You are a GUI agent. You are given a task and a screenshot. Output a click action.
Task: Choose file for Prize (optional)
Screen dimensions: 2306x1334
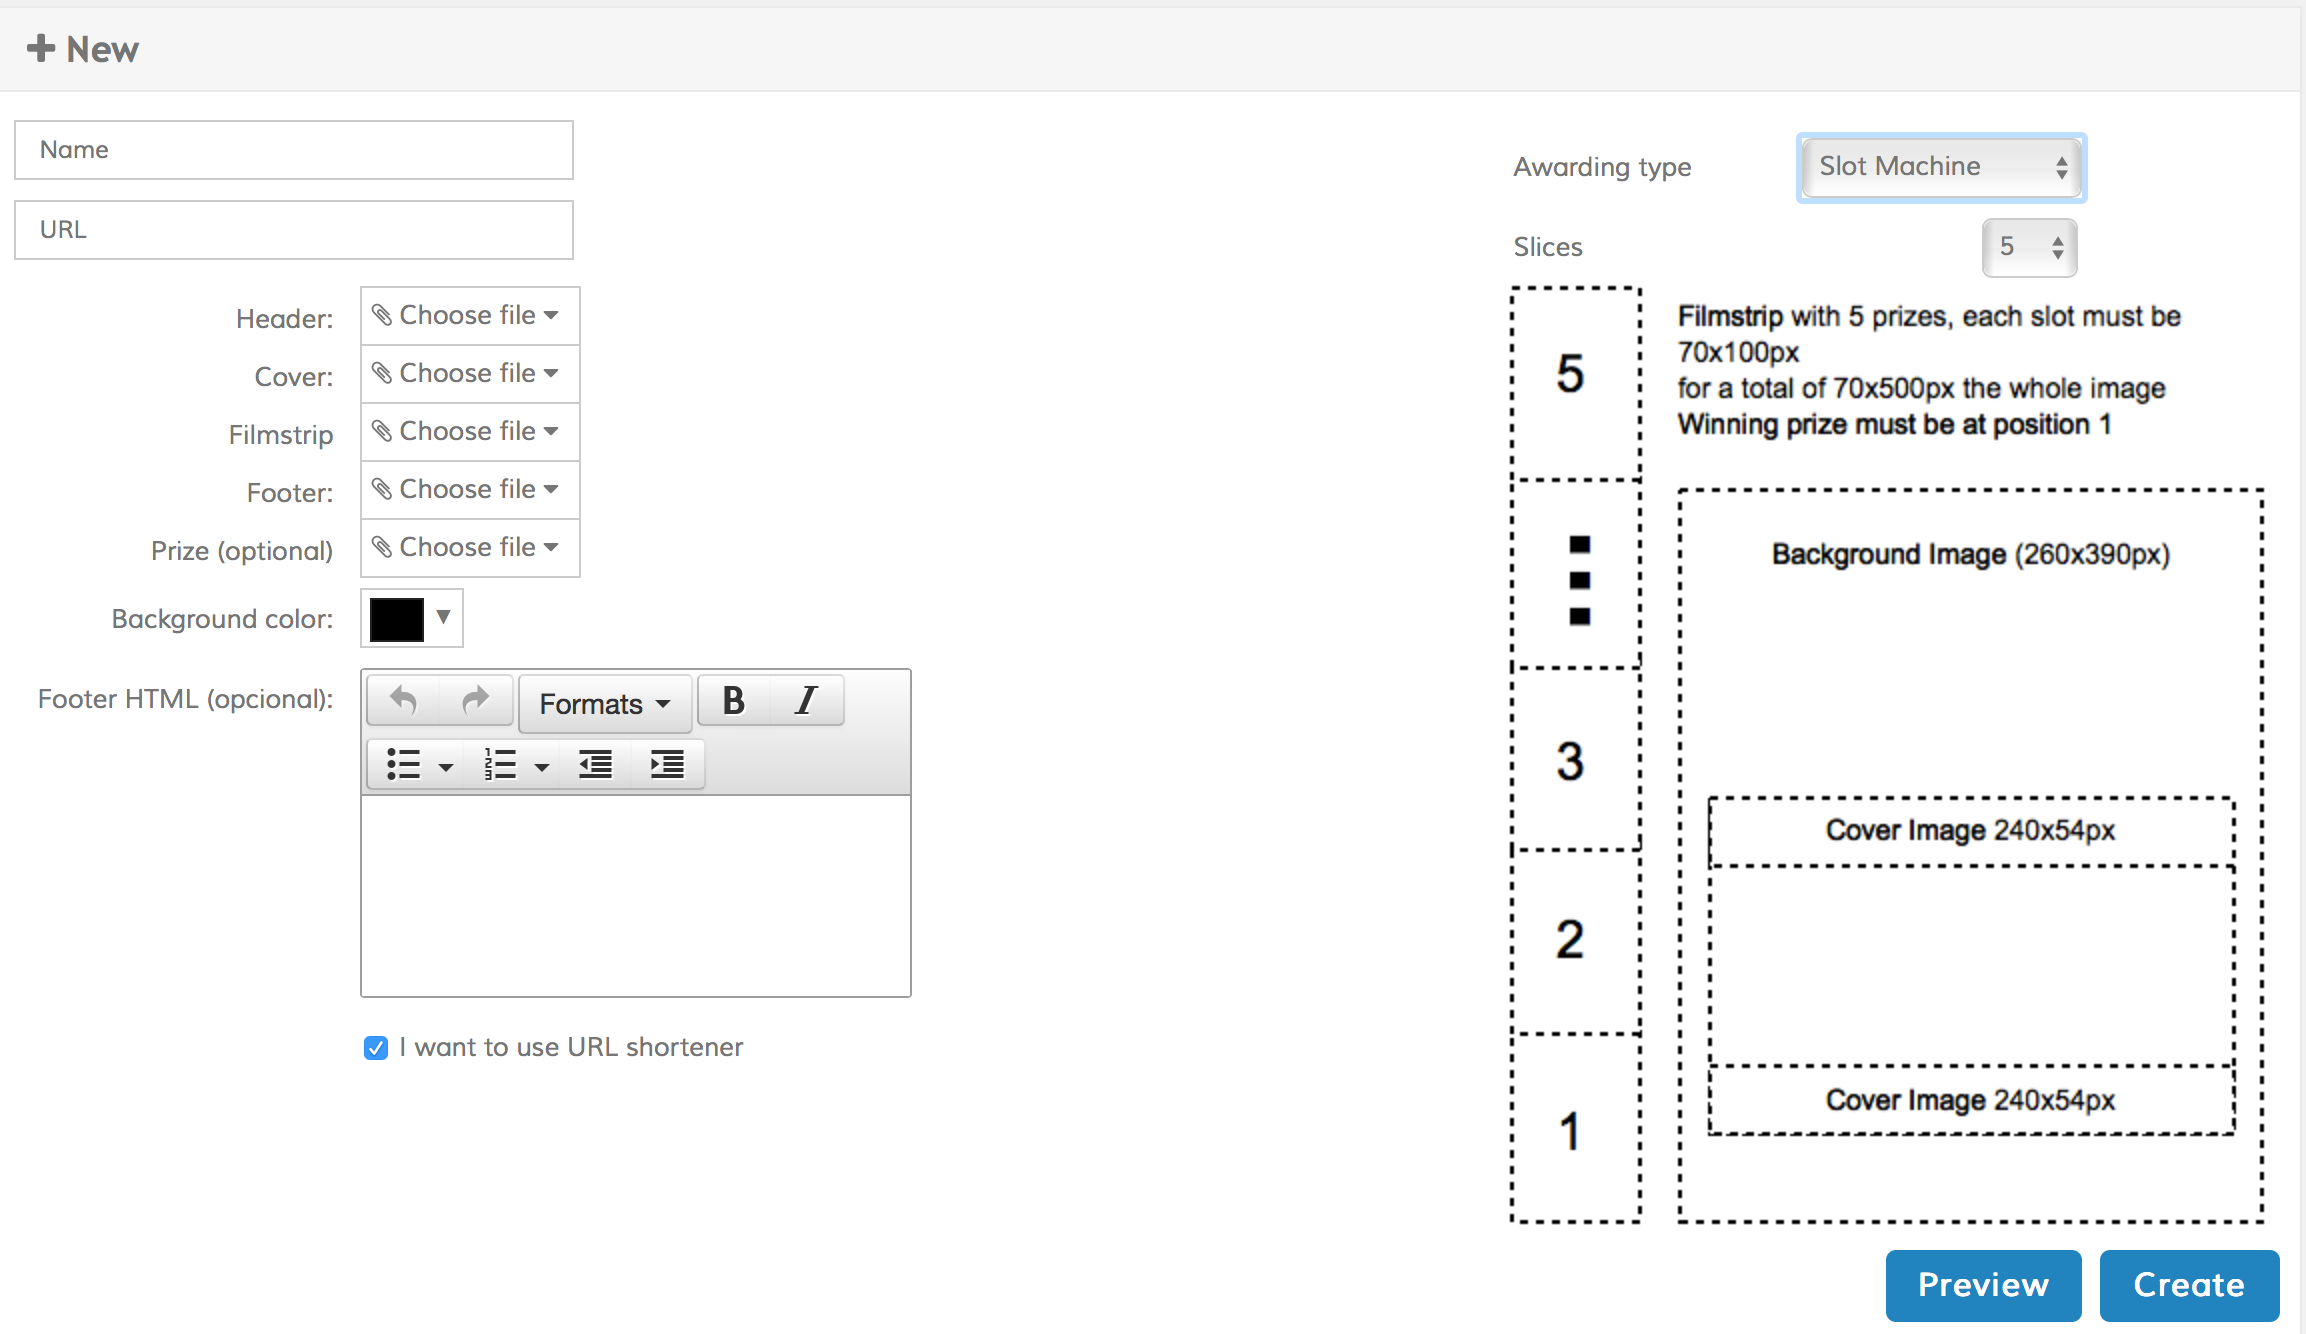point(467,548)
